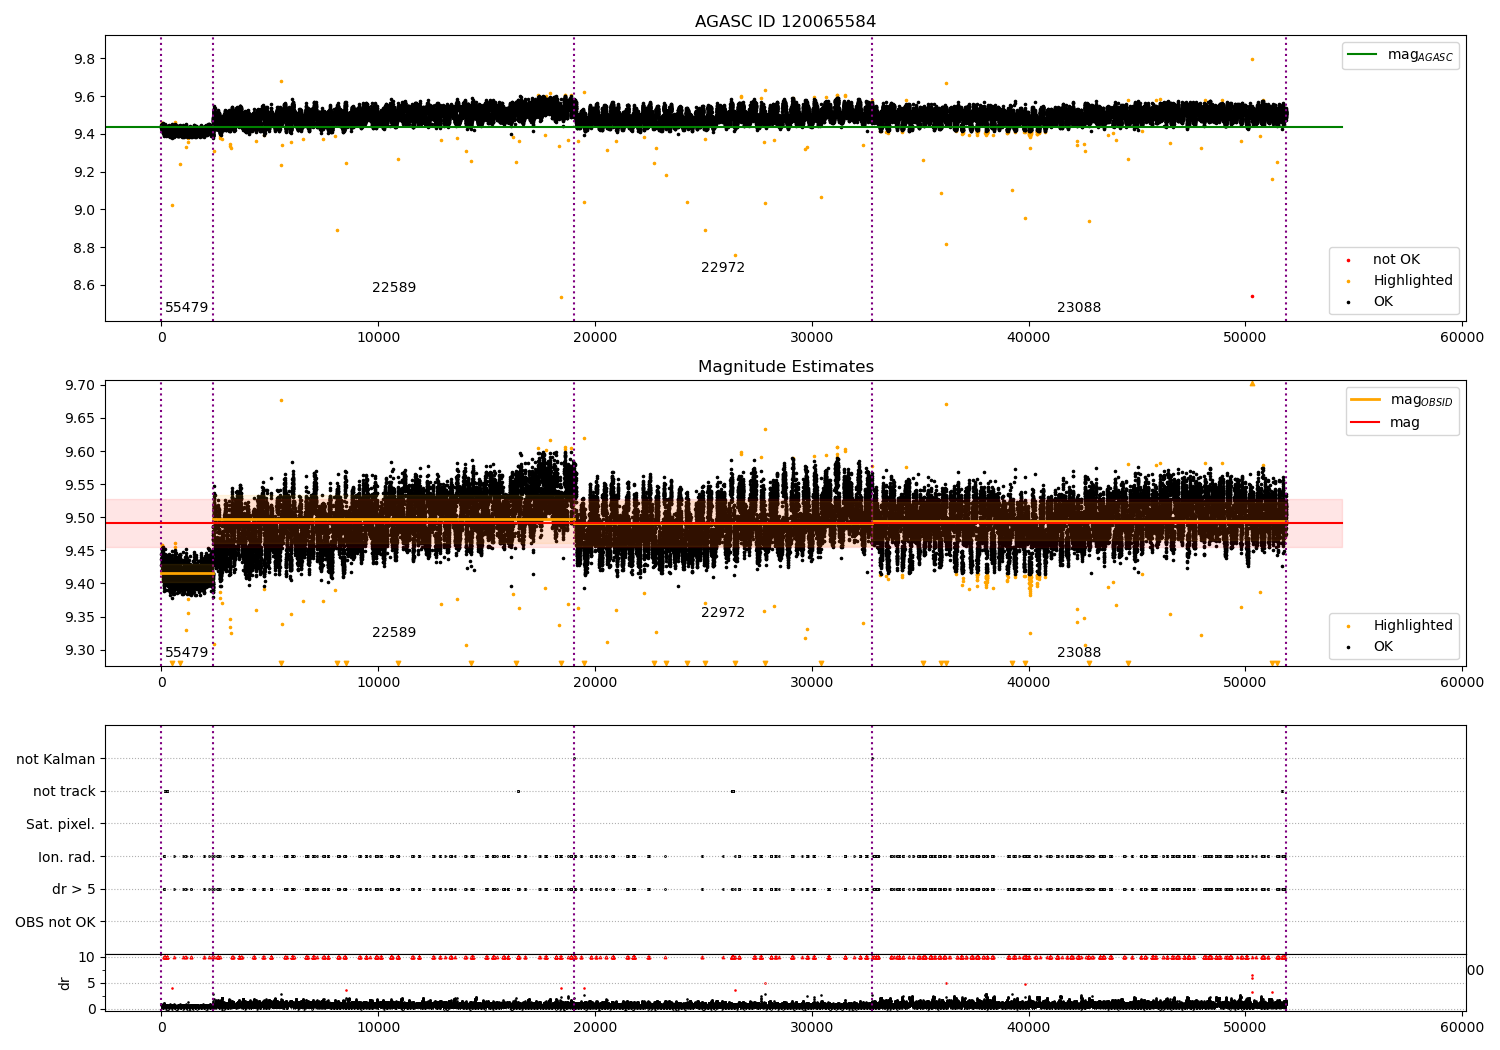
Task: Click the 9.30 y-tick in Magnitude Estimates plot
Action: click(80, 651)
